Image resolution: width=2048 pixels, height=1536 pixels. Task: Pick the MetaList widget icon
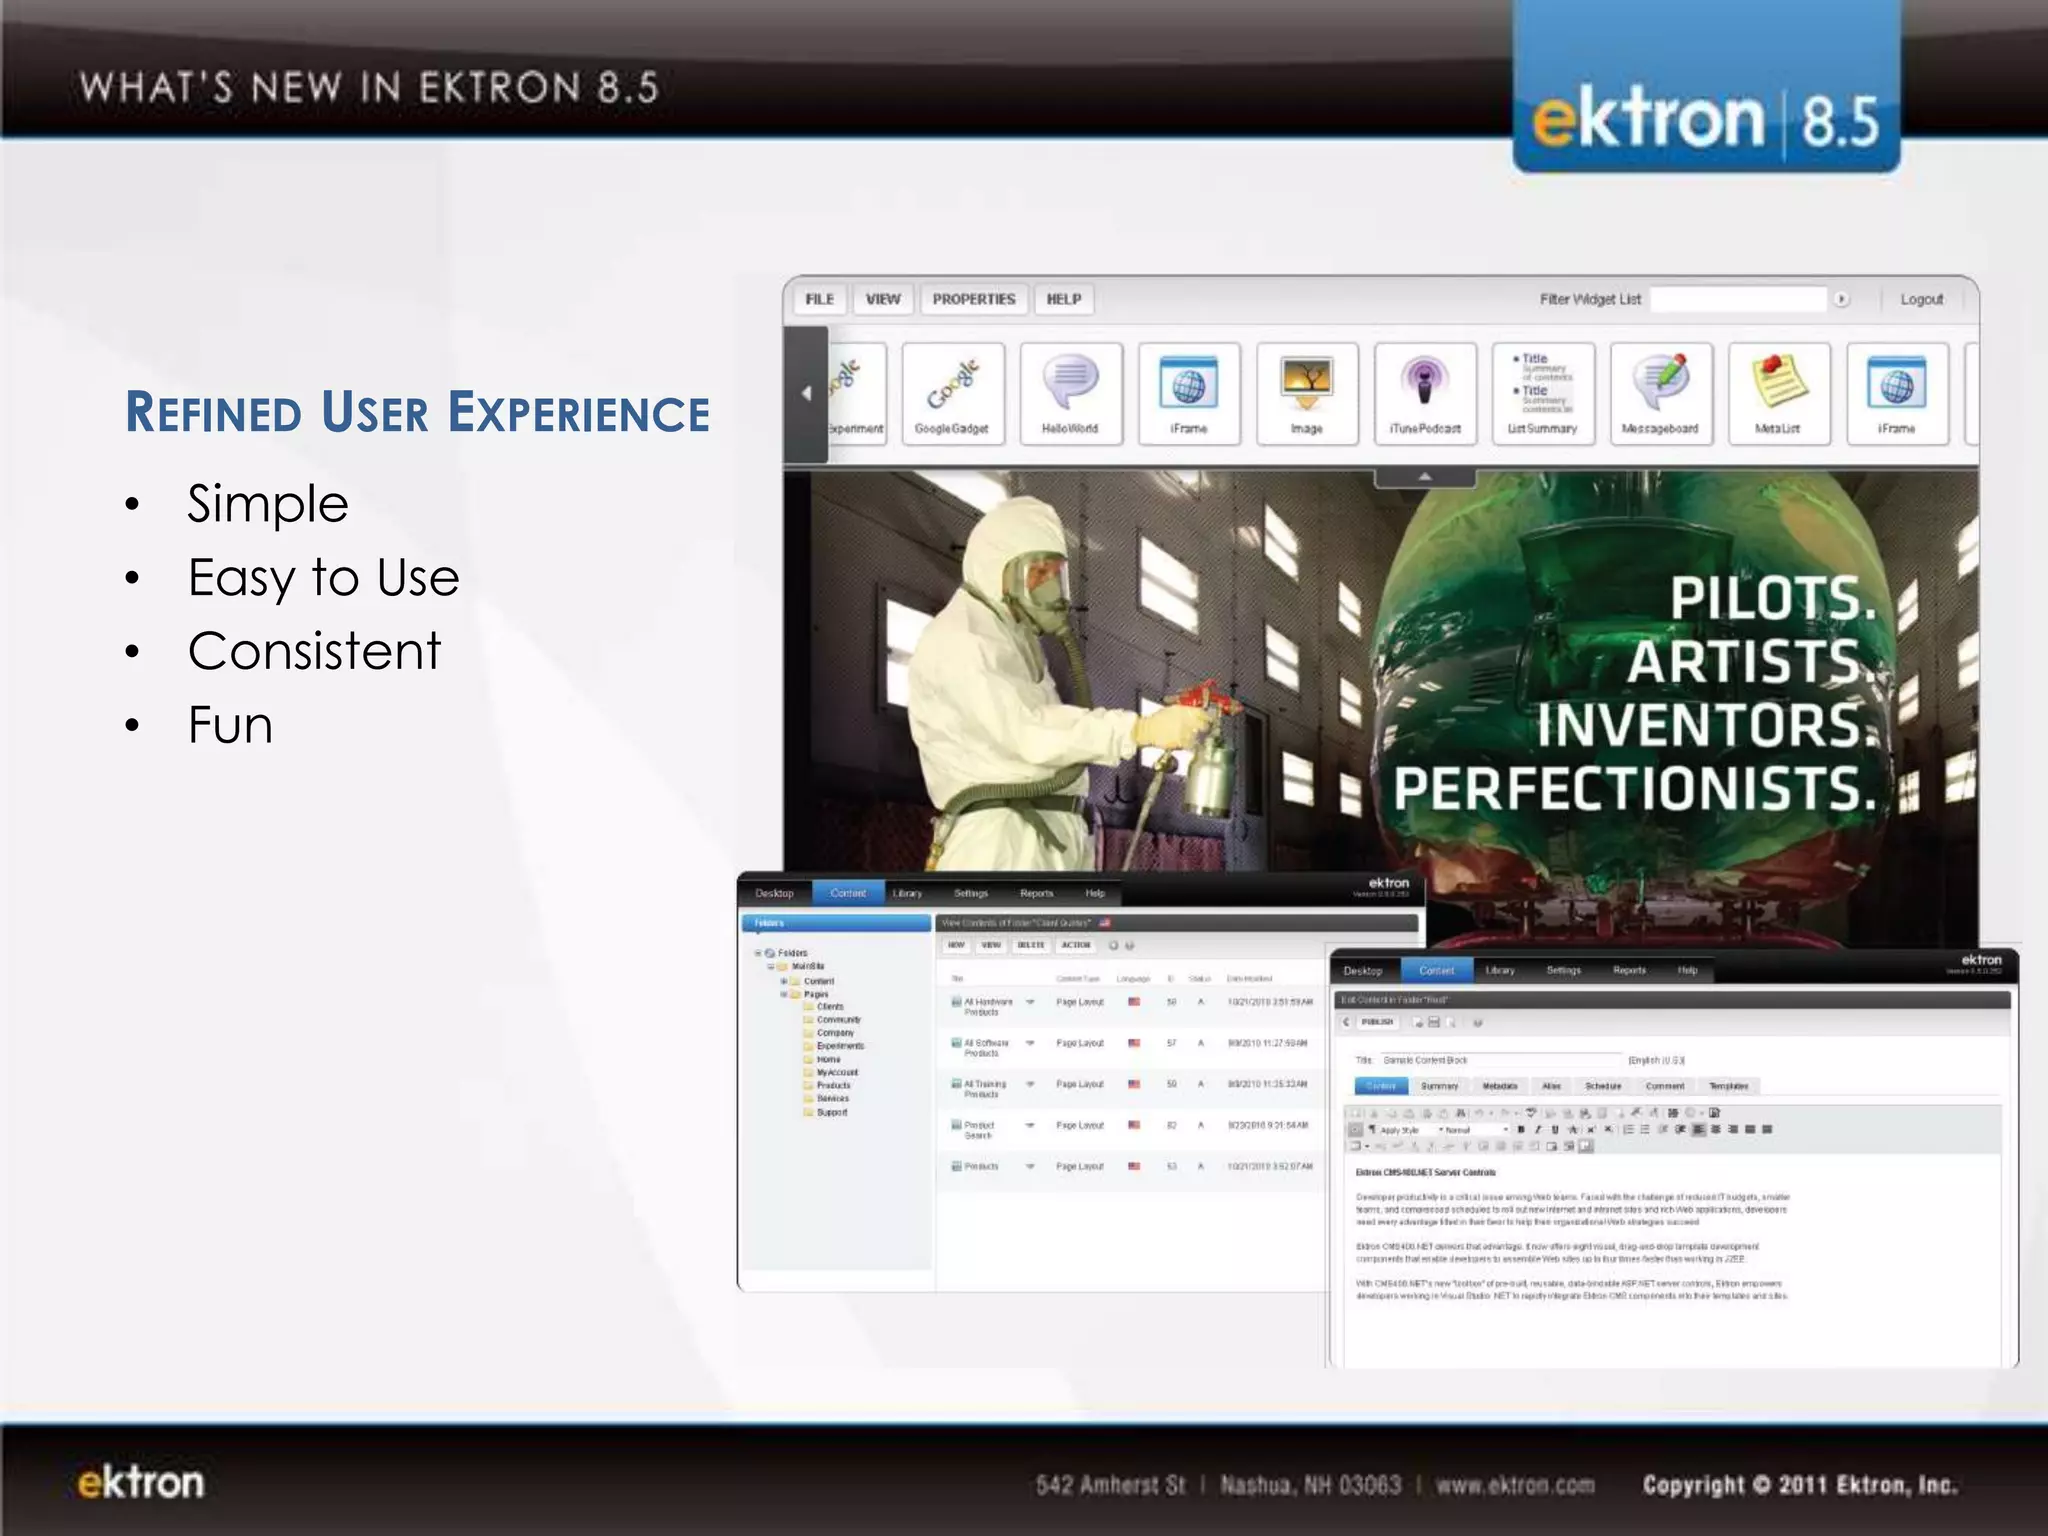click(1778, 393)
